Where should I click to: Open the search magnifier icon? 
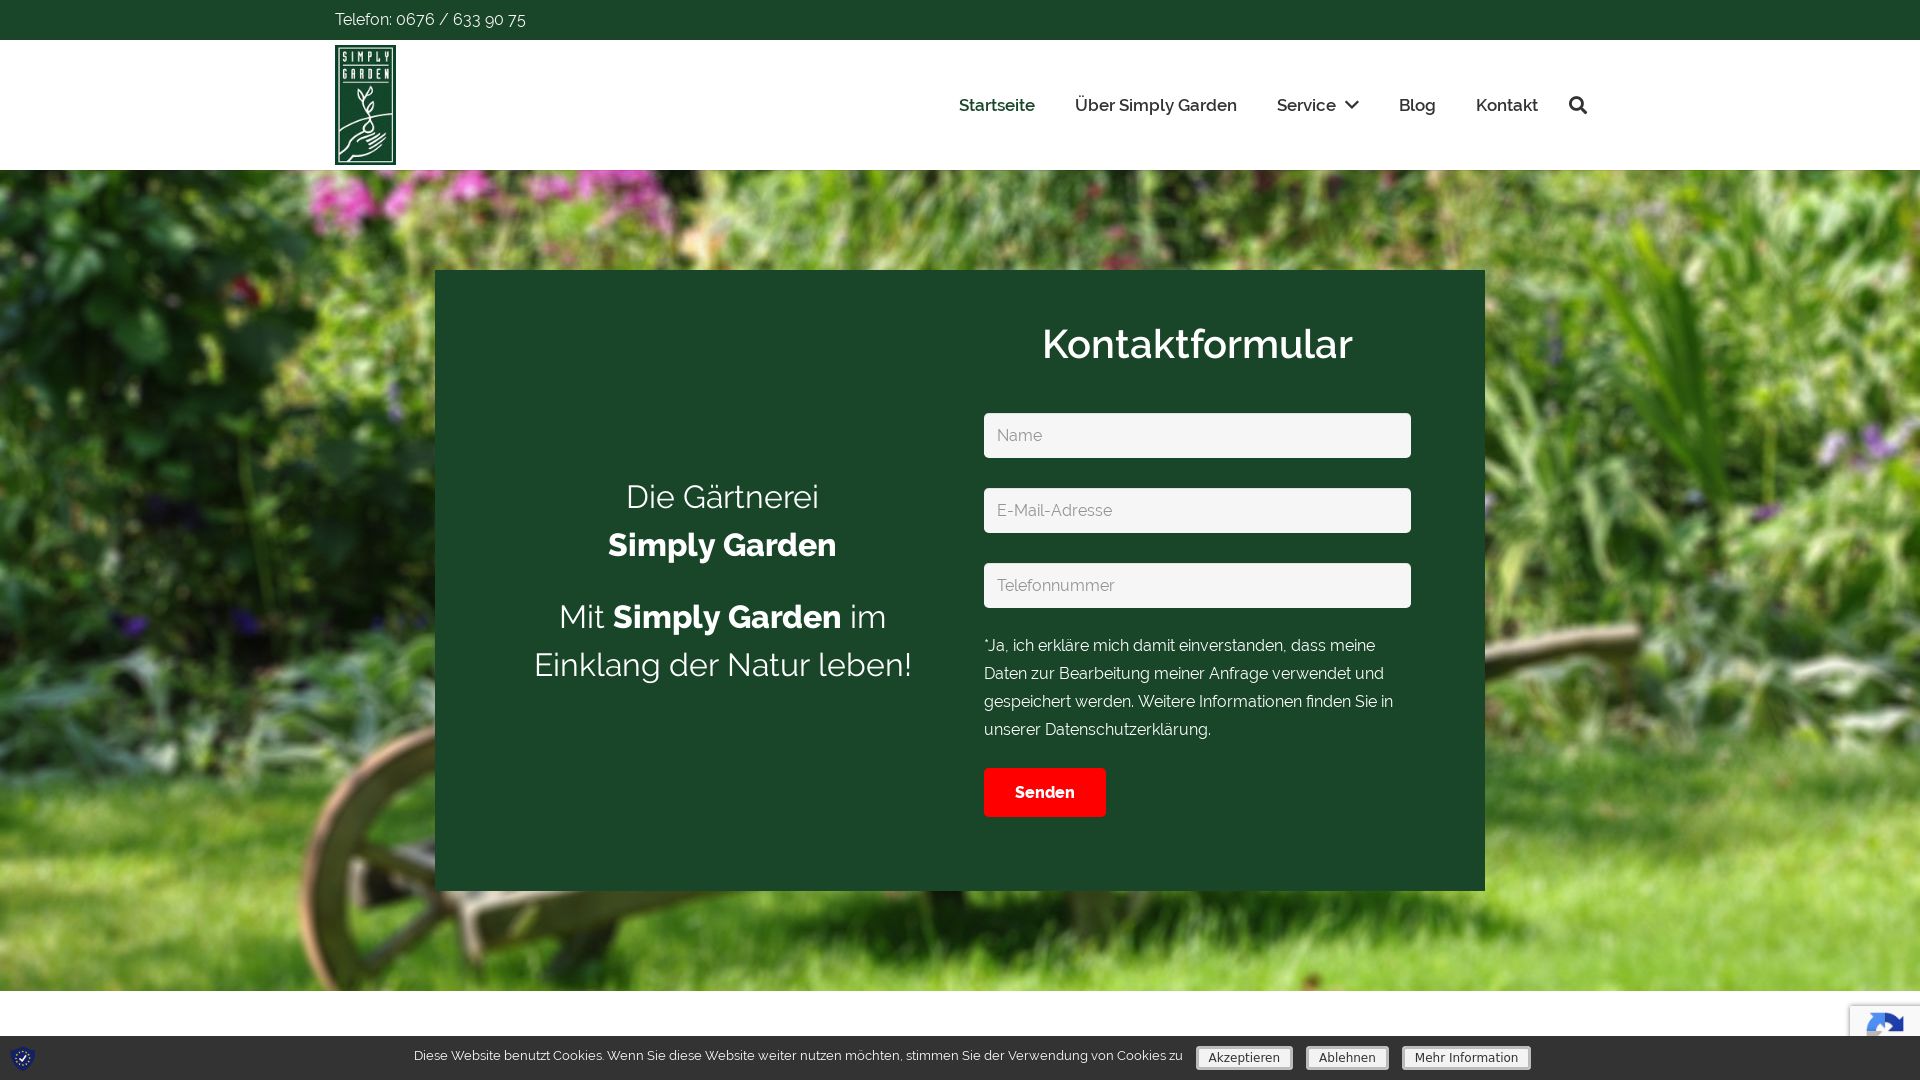[1578, 105]
